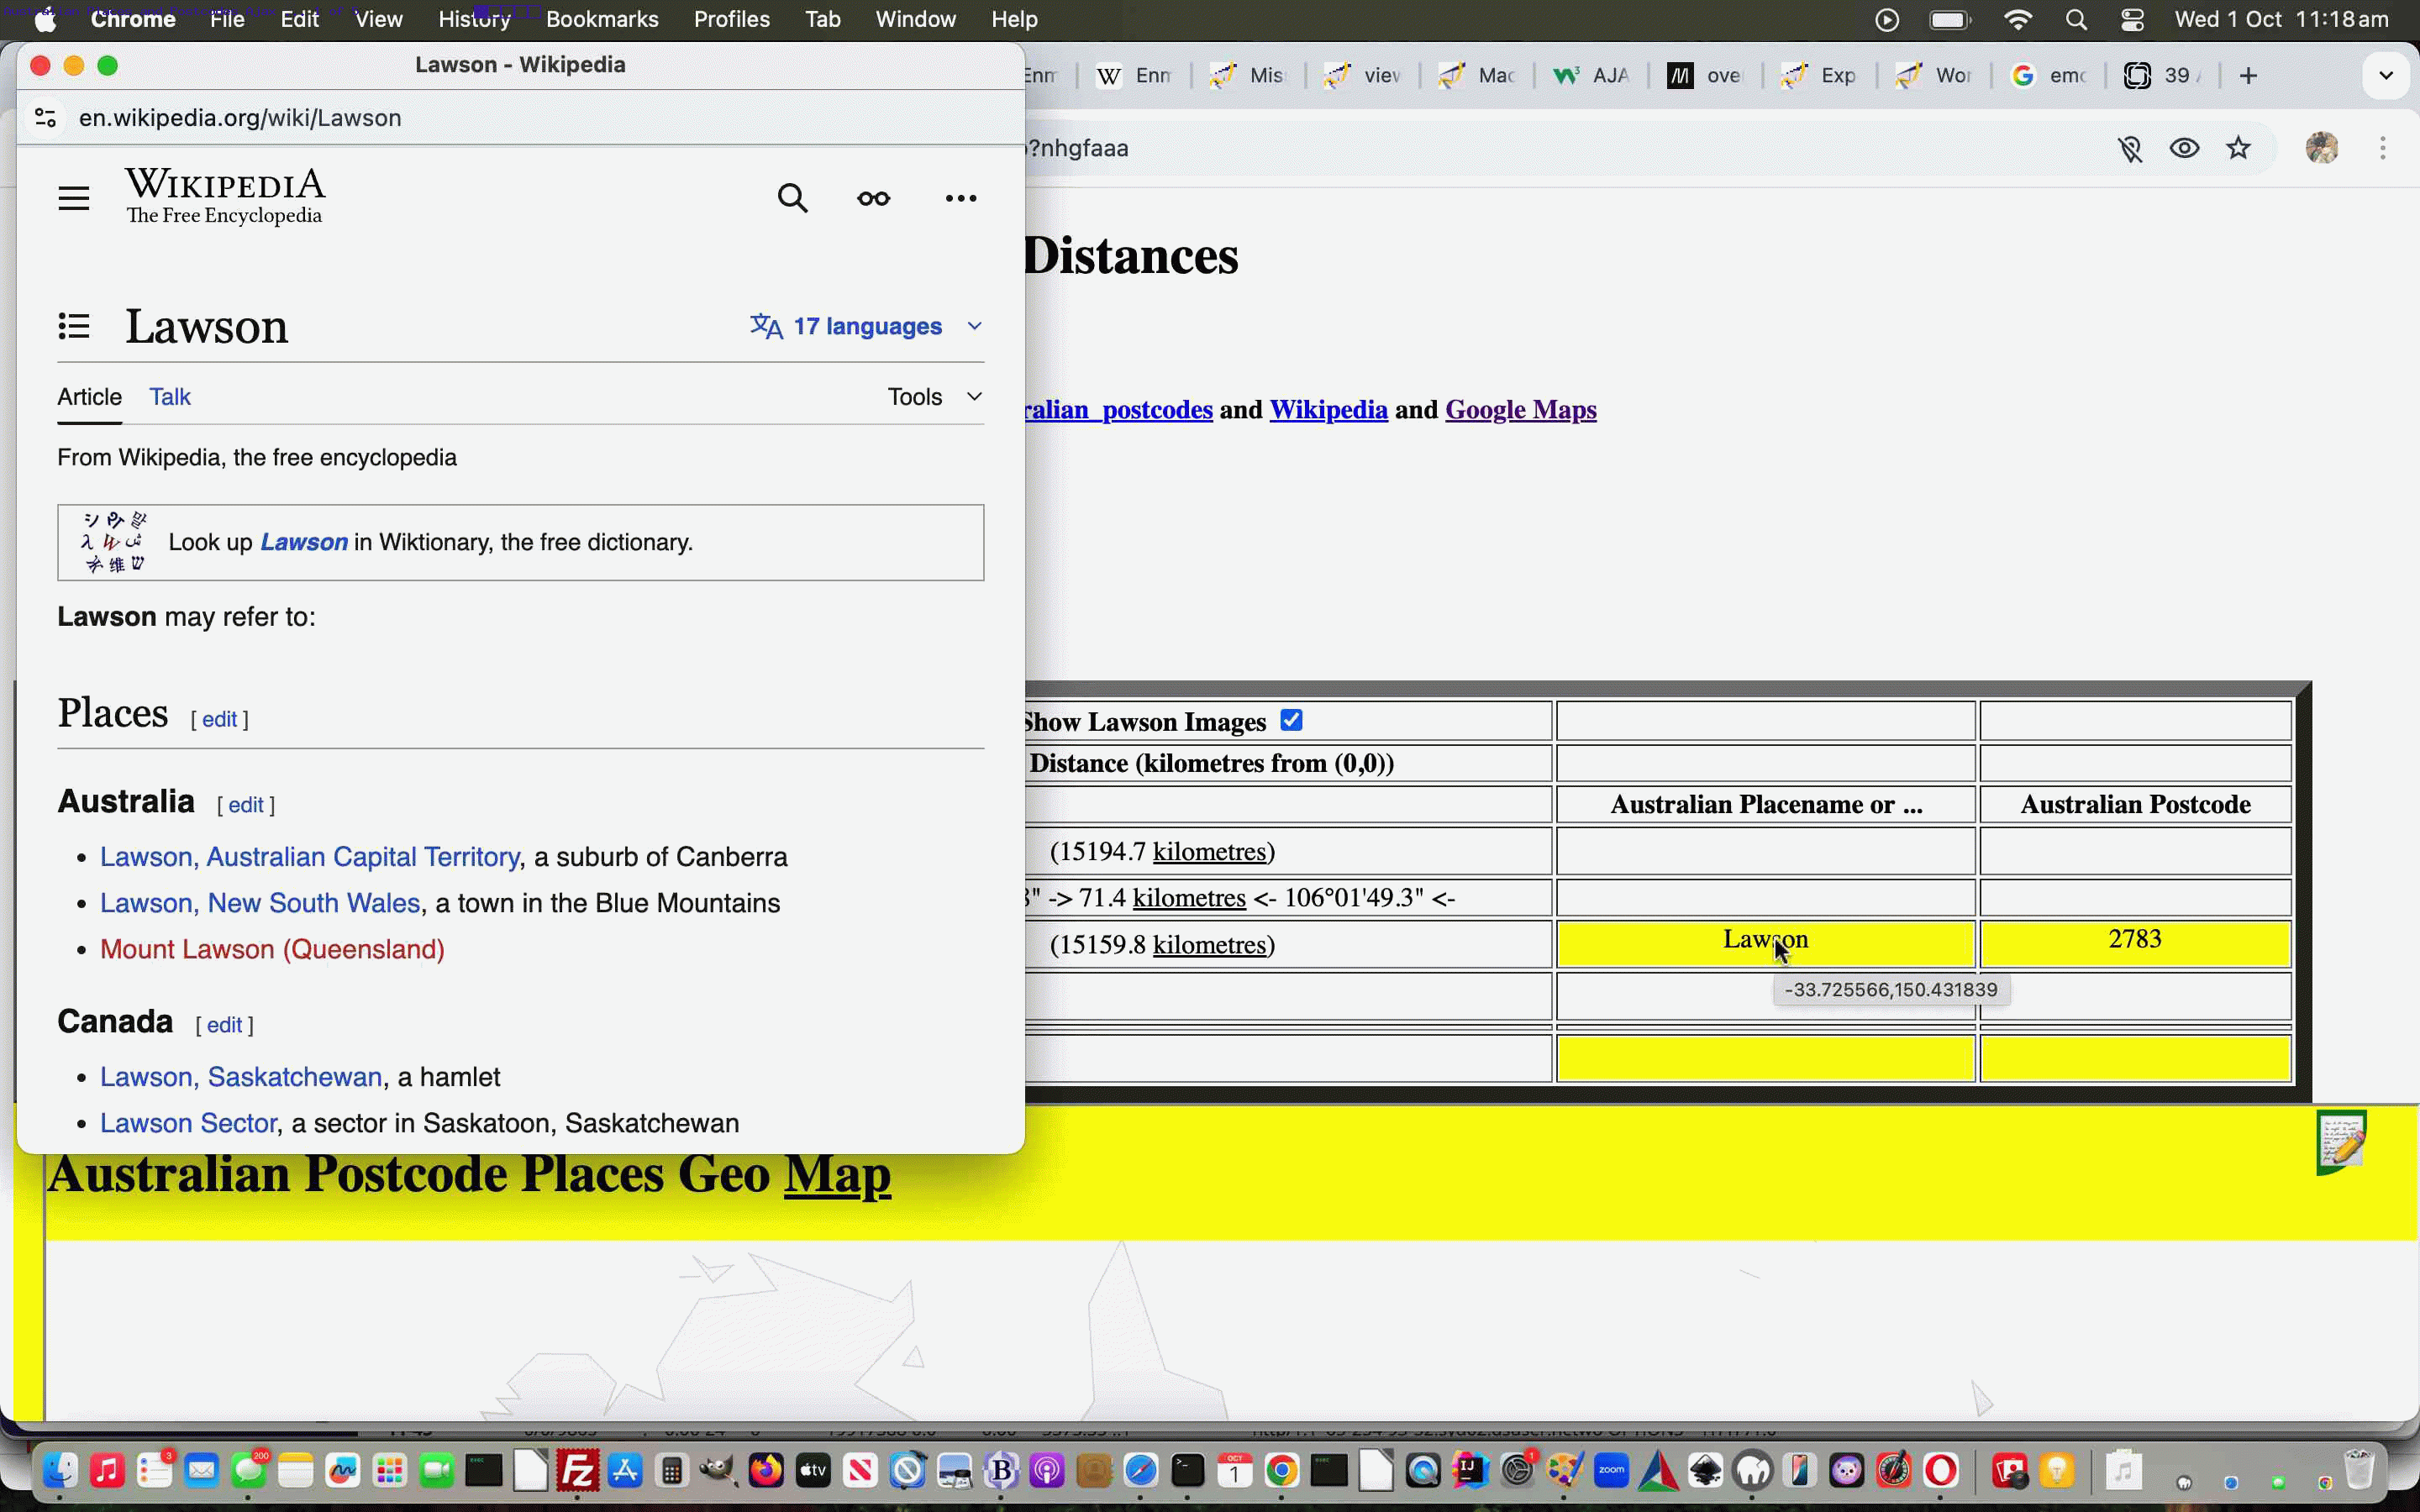Open Wikipedia main menu hamburger icon

point(73,198)
